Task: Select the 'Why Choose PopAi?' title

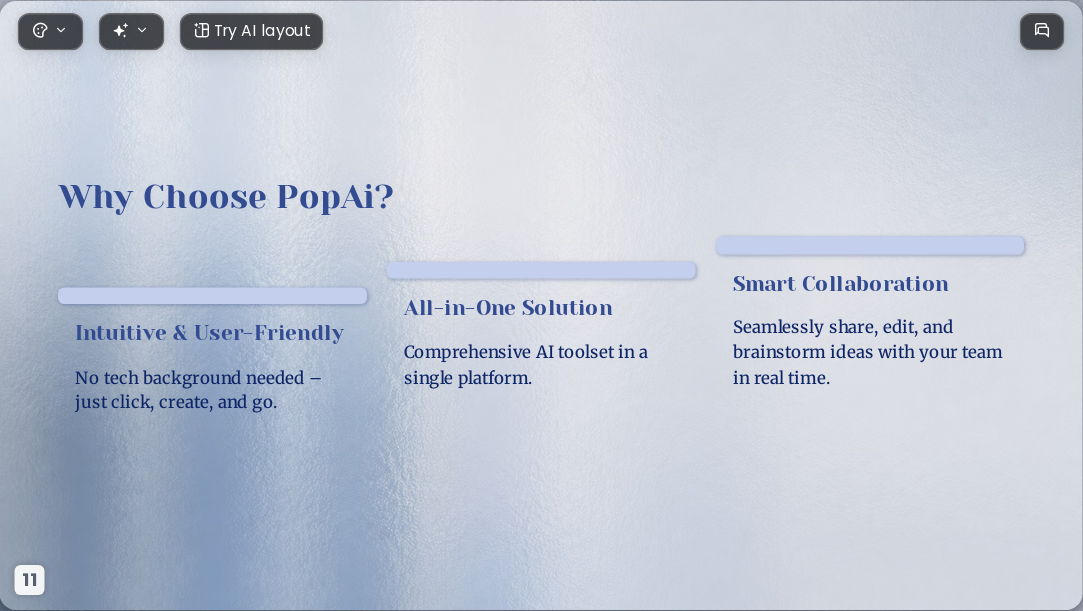Action: 226,197
